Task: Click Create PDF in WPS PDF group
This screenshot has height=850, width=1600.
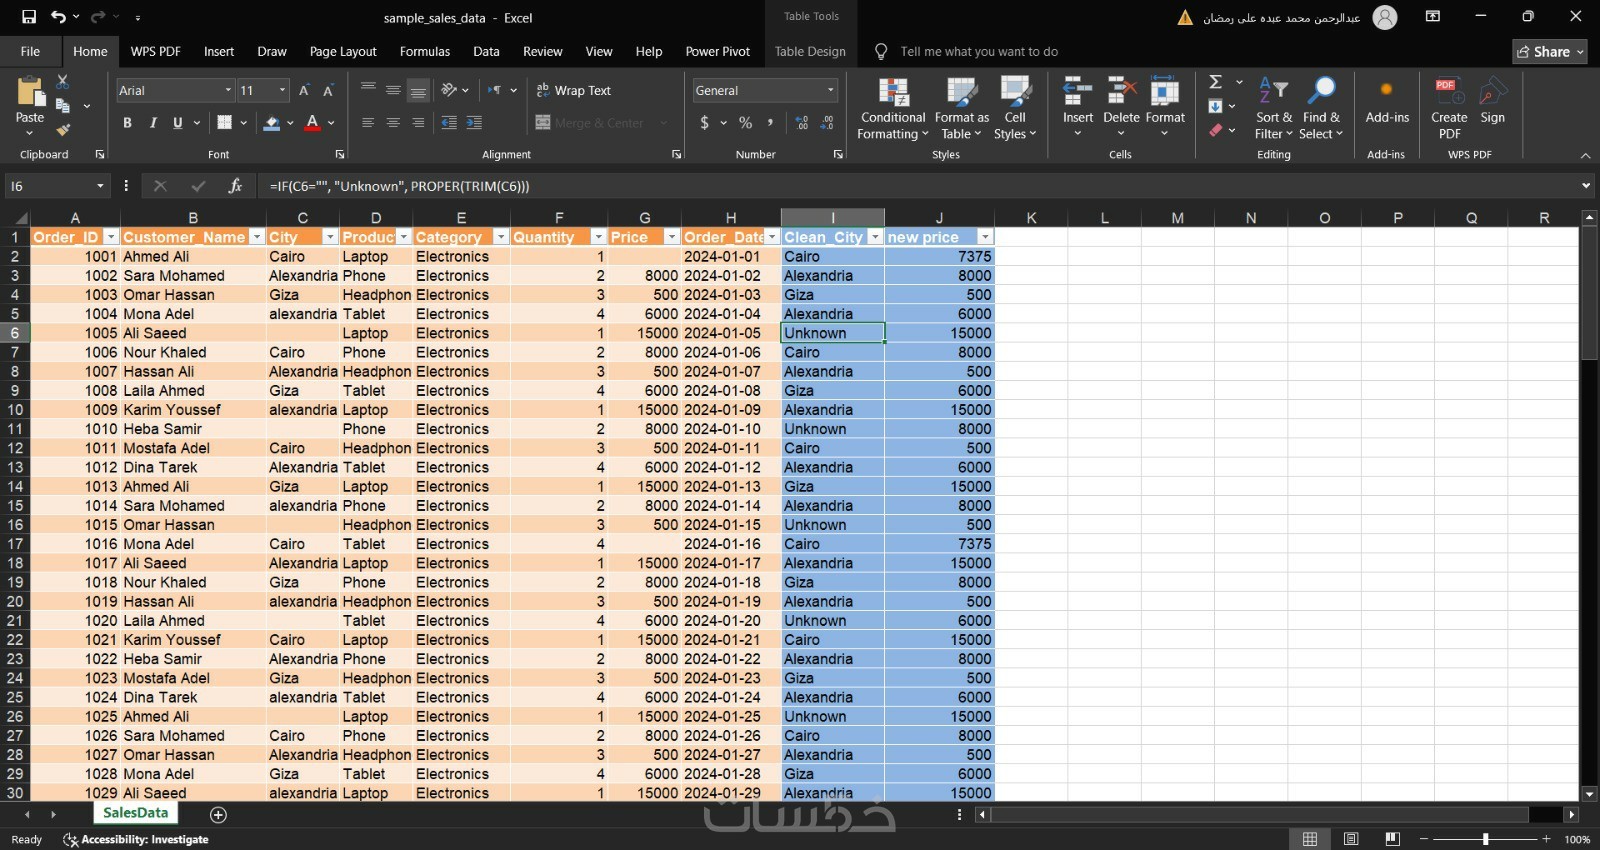Action: (1449, 108)
